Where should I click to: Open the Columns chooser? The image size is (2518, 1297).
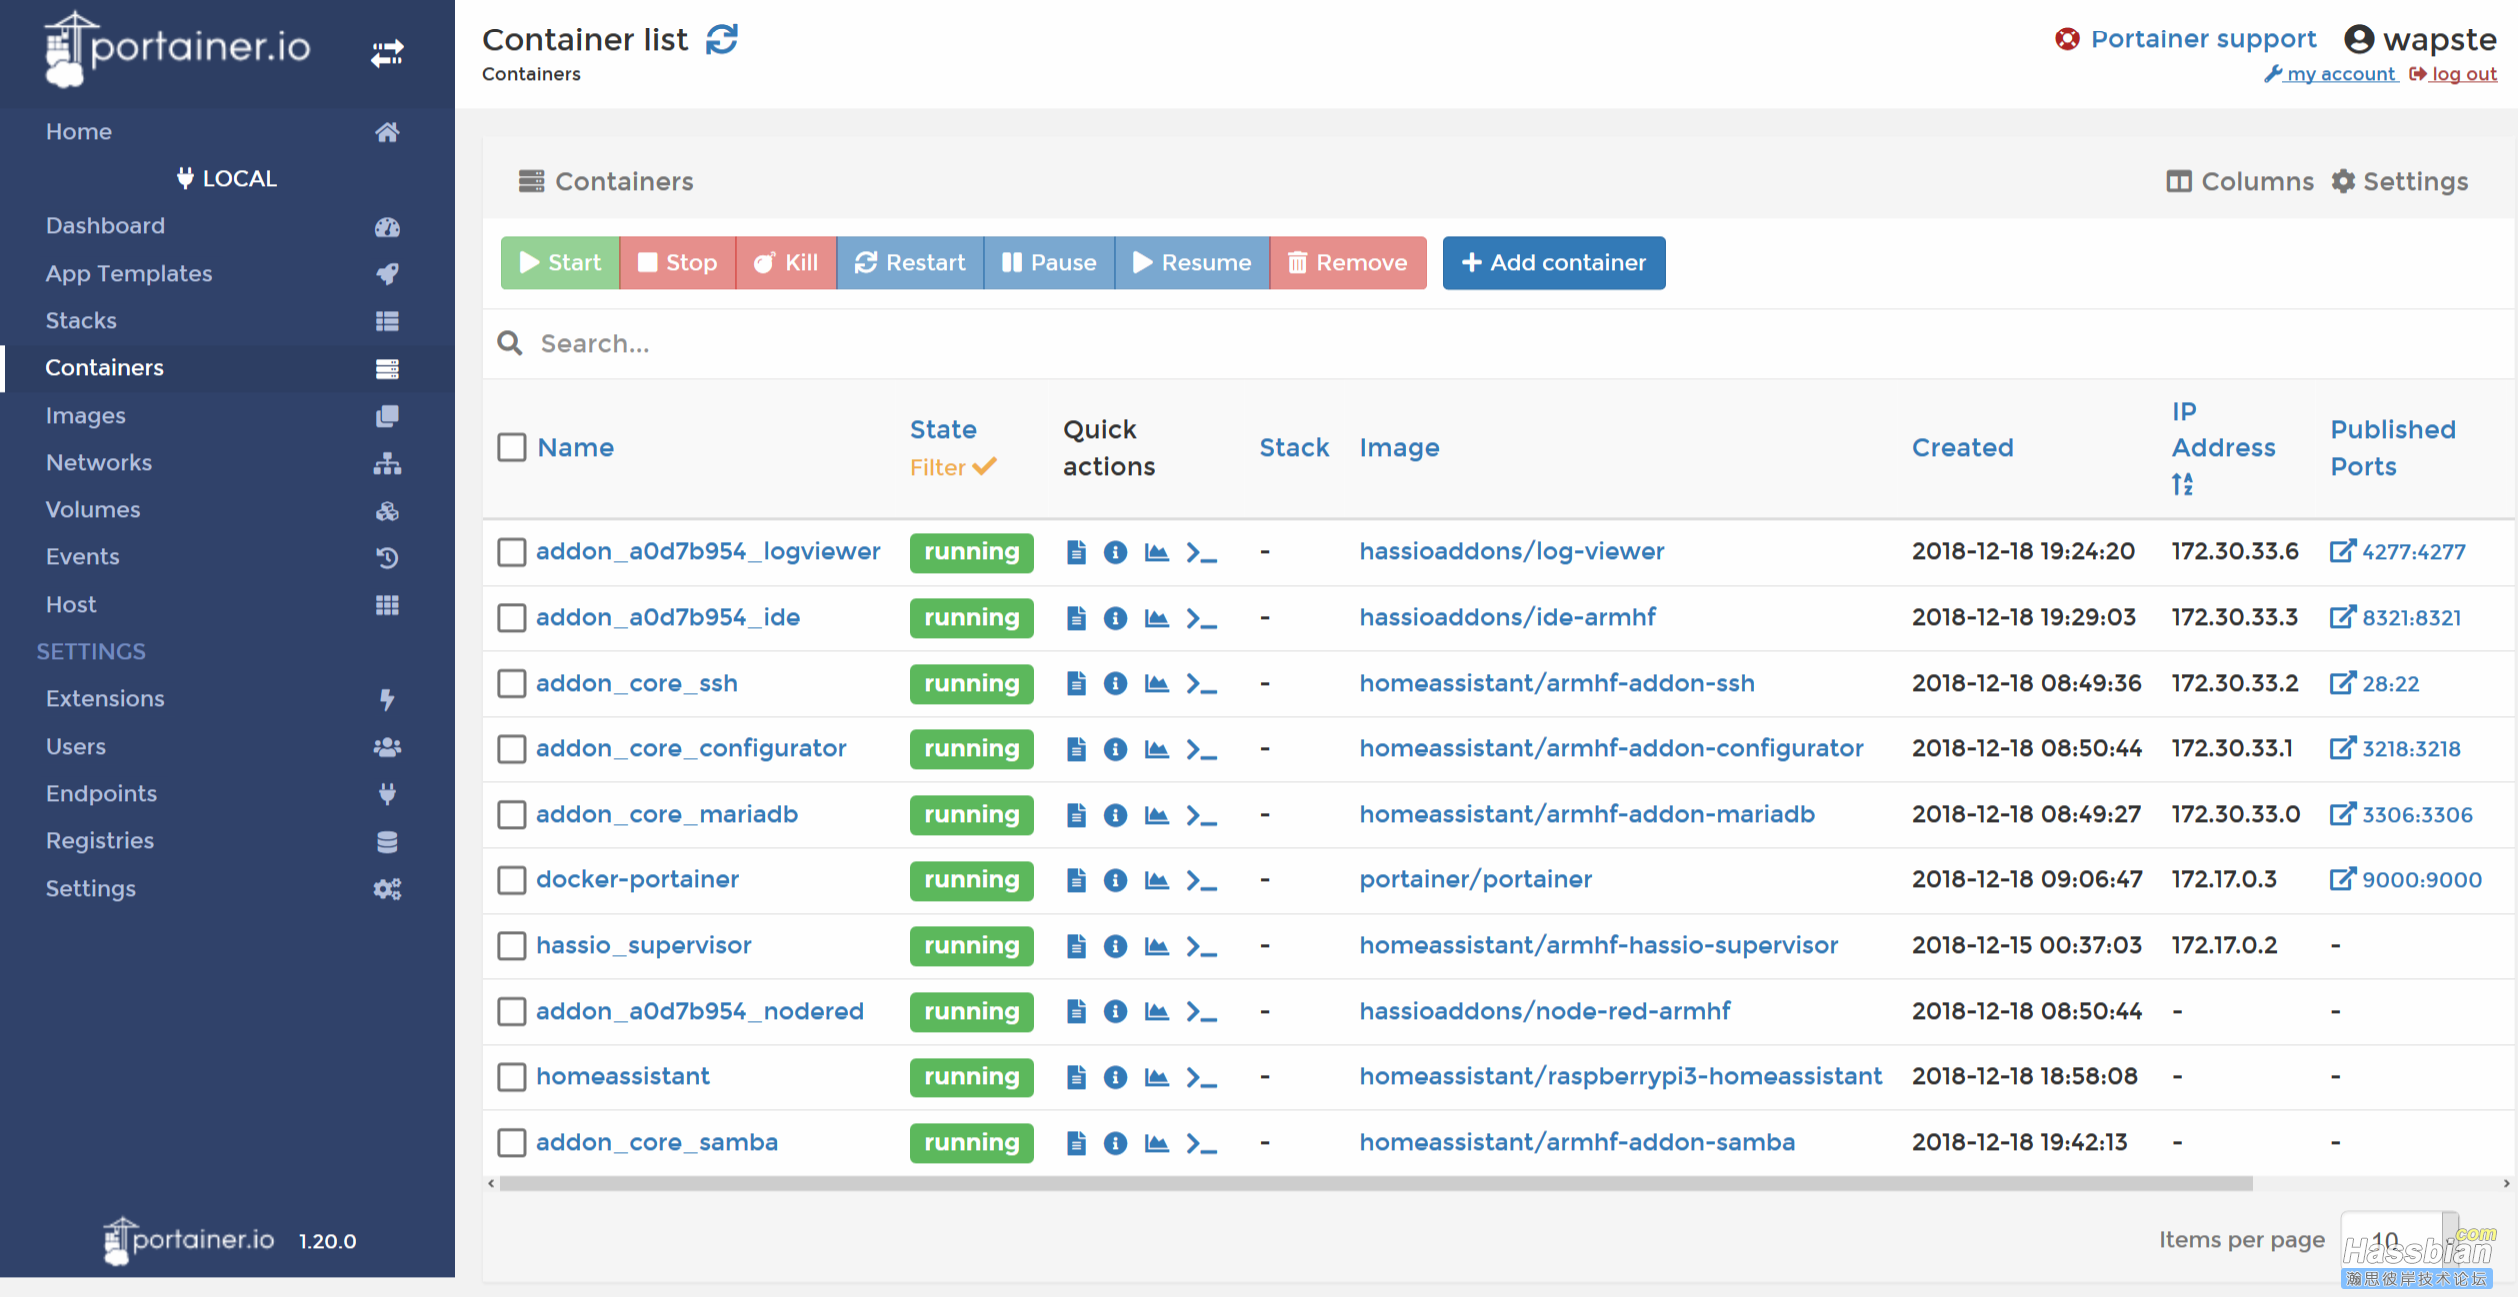tap(2240, 181)
